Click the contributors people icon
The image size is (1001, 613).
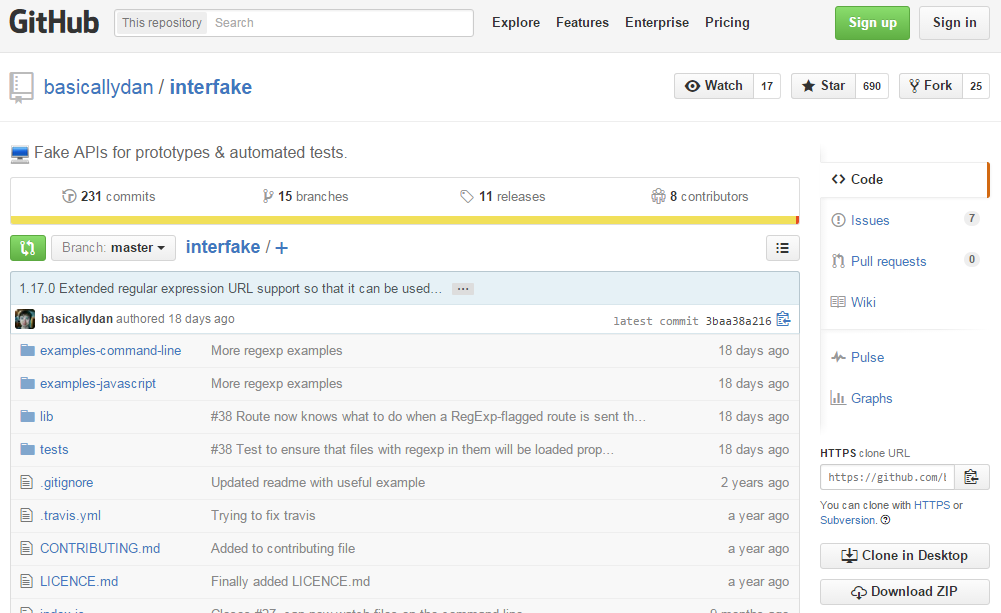tap(658, 196)
